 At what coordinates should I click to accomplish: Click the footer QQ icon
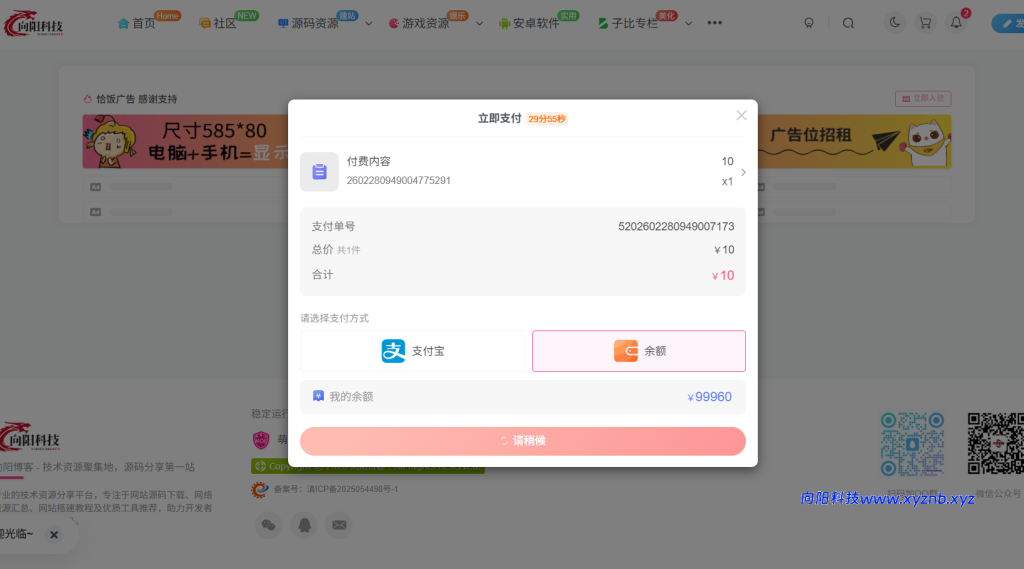tap(304, 525)
